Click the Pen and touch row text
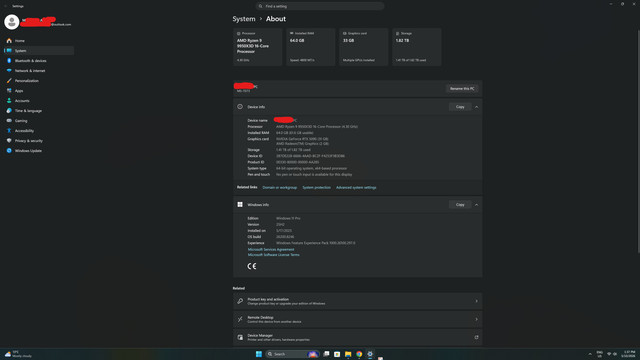This screenshot has width=640, height=360. click(314, 174)
